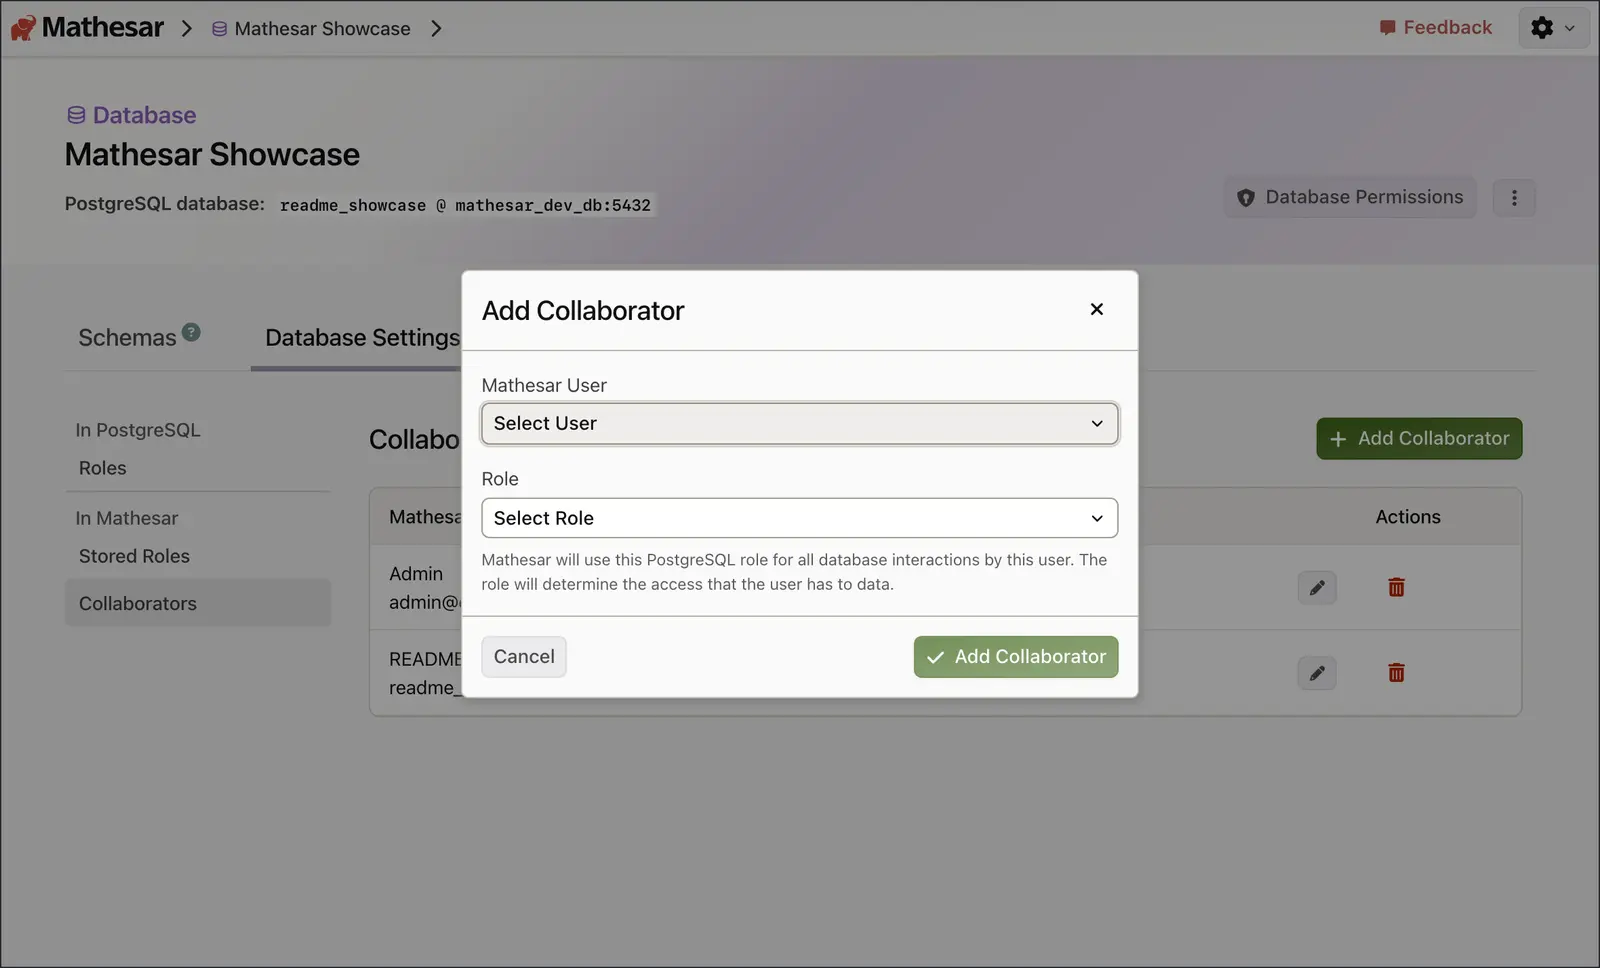The image size is (1600, 968).
Task: Click the Database heading icon
Action: click(x=76, y=115)
